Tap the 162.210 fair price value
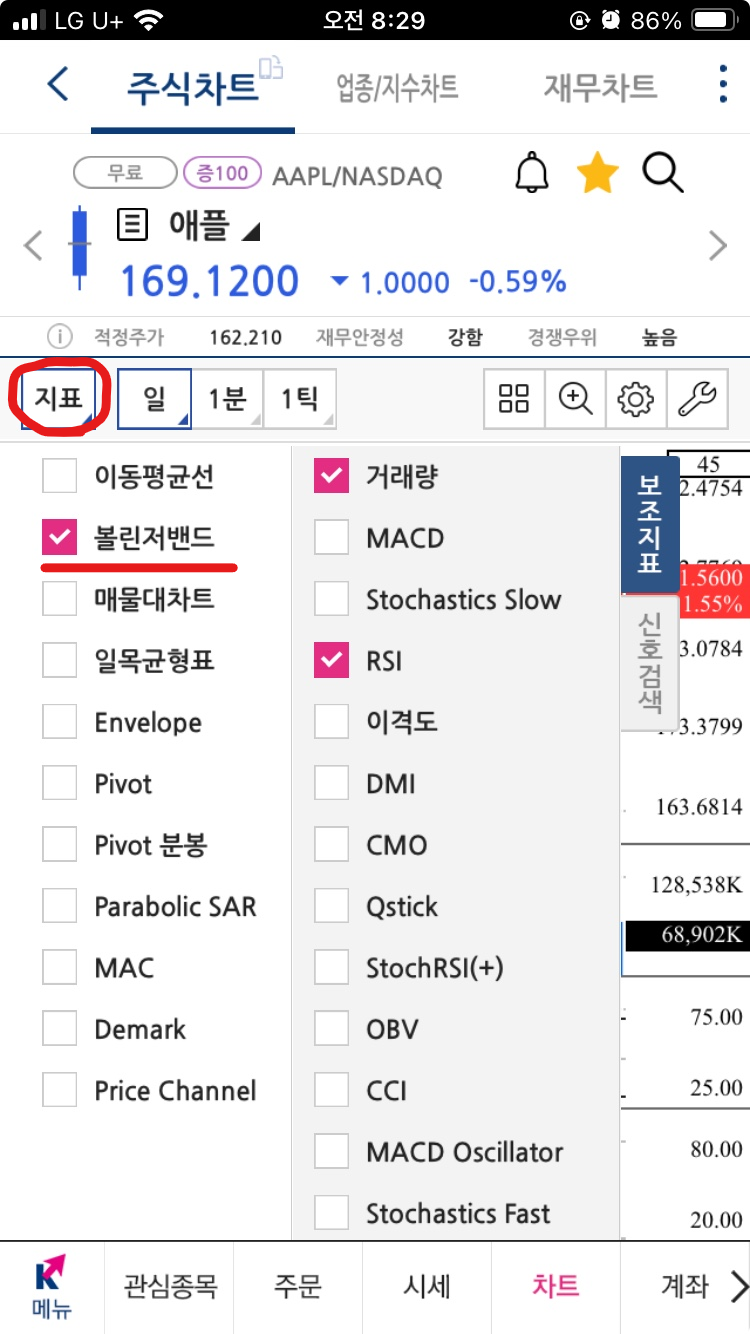The width and height of the screenshot is (750, 1334). point(245,338)
